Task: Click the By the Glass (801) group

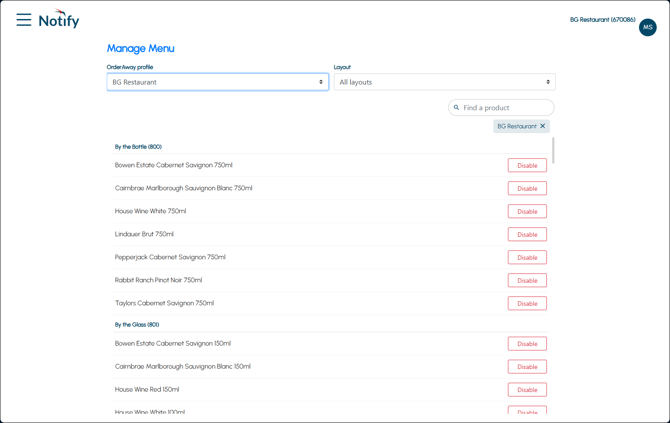Action: click(137, 325)
